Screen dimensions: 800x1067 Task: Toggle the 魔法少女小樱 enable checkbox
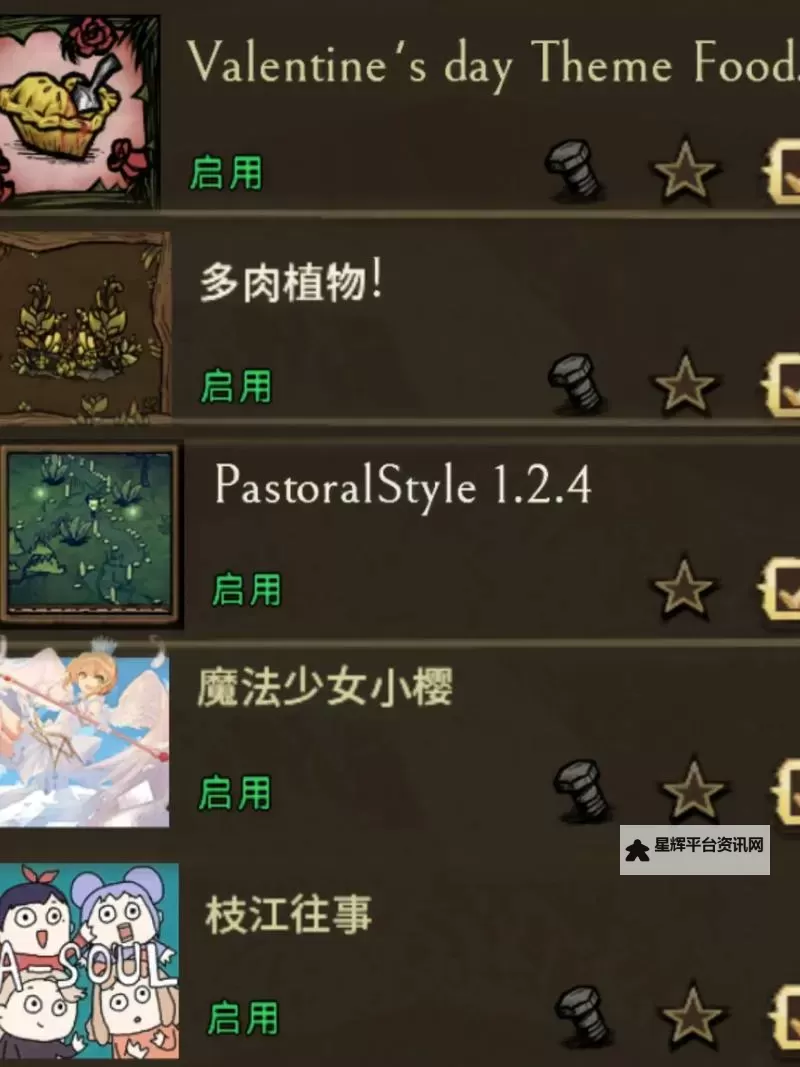coord(786,791)
